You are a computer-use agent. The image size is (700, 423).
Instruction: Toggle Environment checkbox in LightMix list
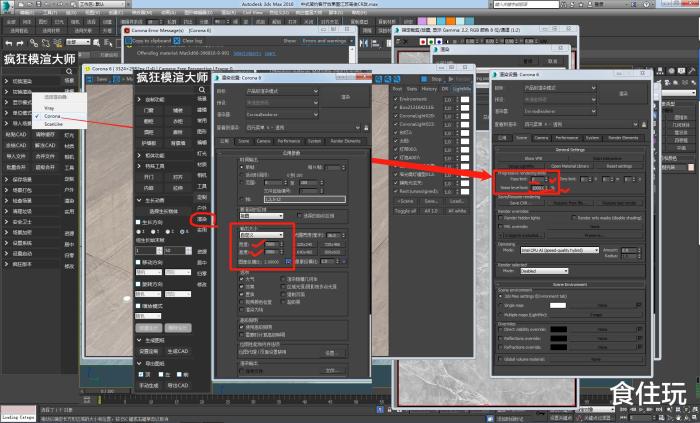[x=396, y=99]
